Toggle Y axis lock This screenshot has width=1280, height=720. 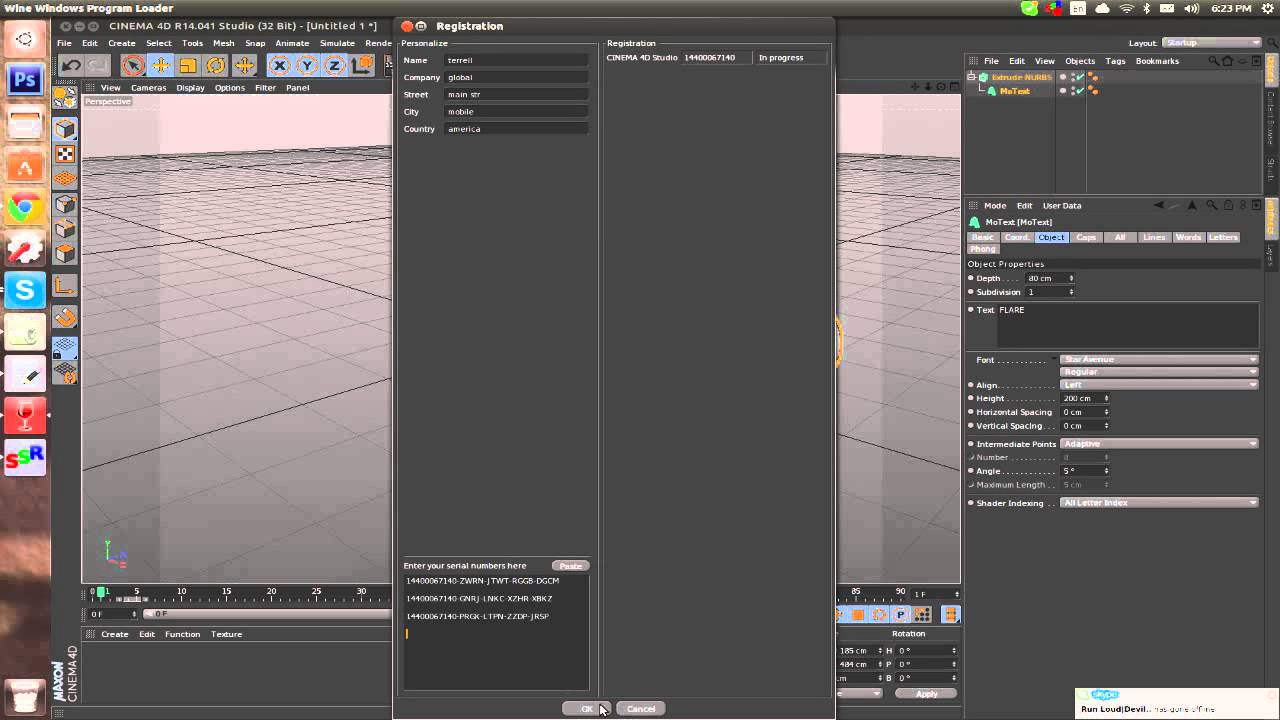point(307,66)
